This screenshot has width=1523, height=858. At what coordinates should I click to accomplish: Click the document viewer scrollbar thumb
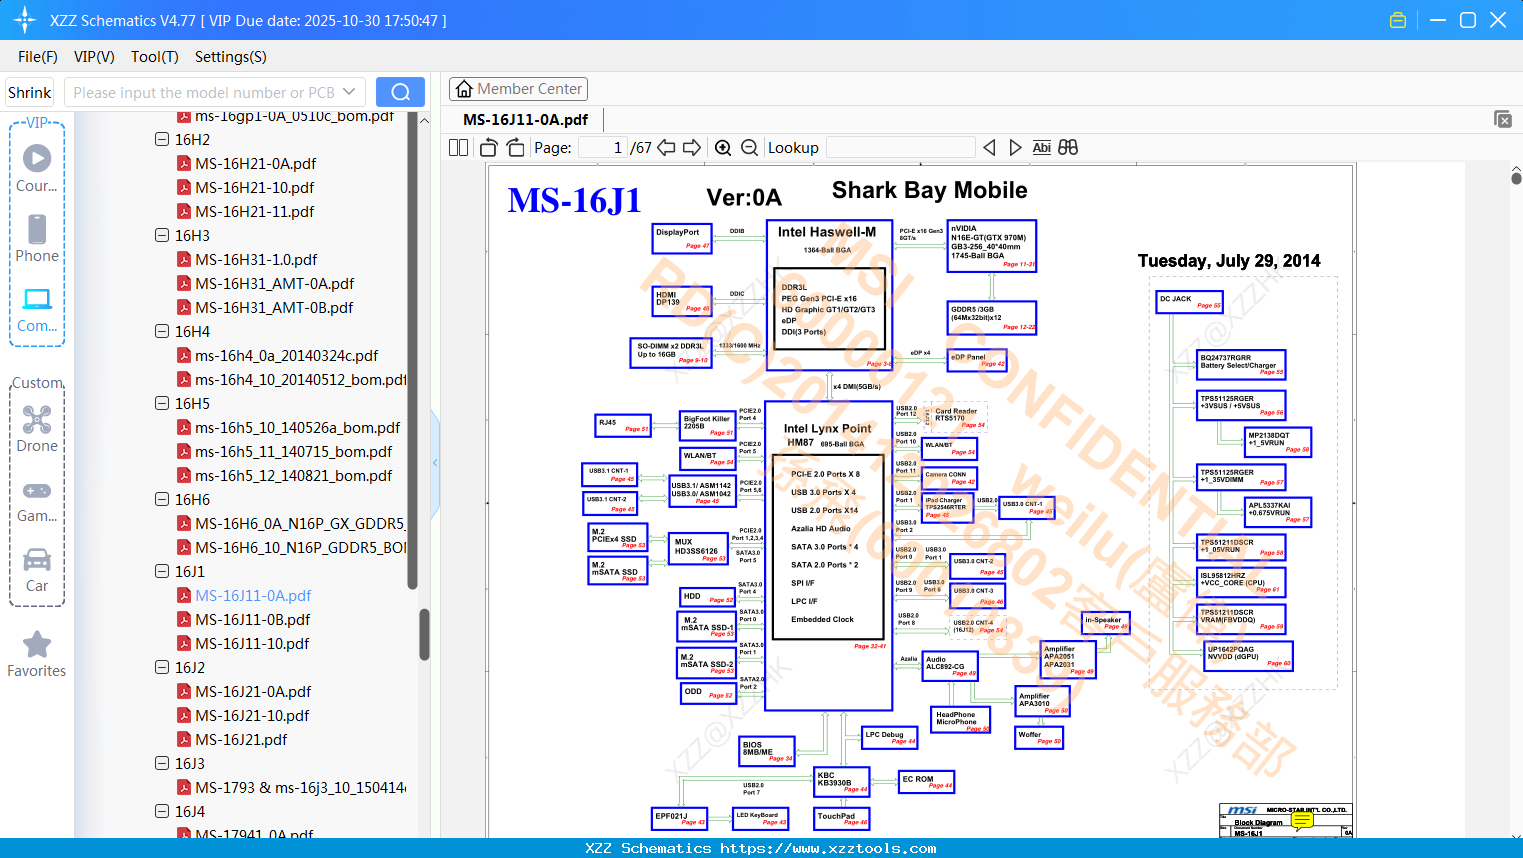pos(1516,177)
